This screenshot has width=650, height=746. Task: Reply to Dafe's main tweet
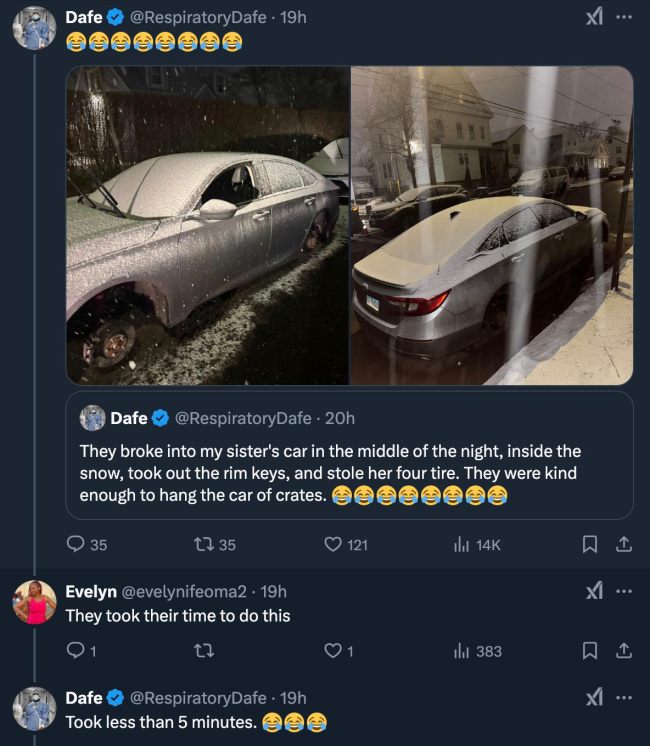point(76,545)
